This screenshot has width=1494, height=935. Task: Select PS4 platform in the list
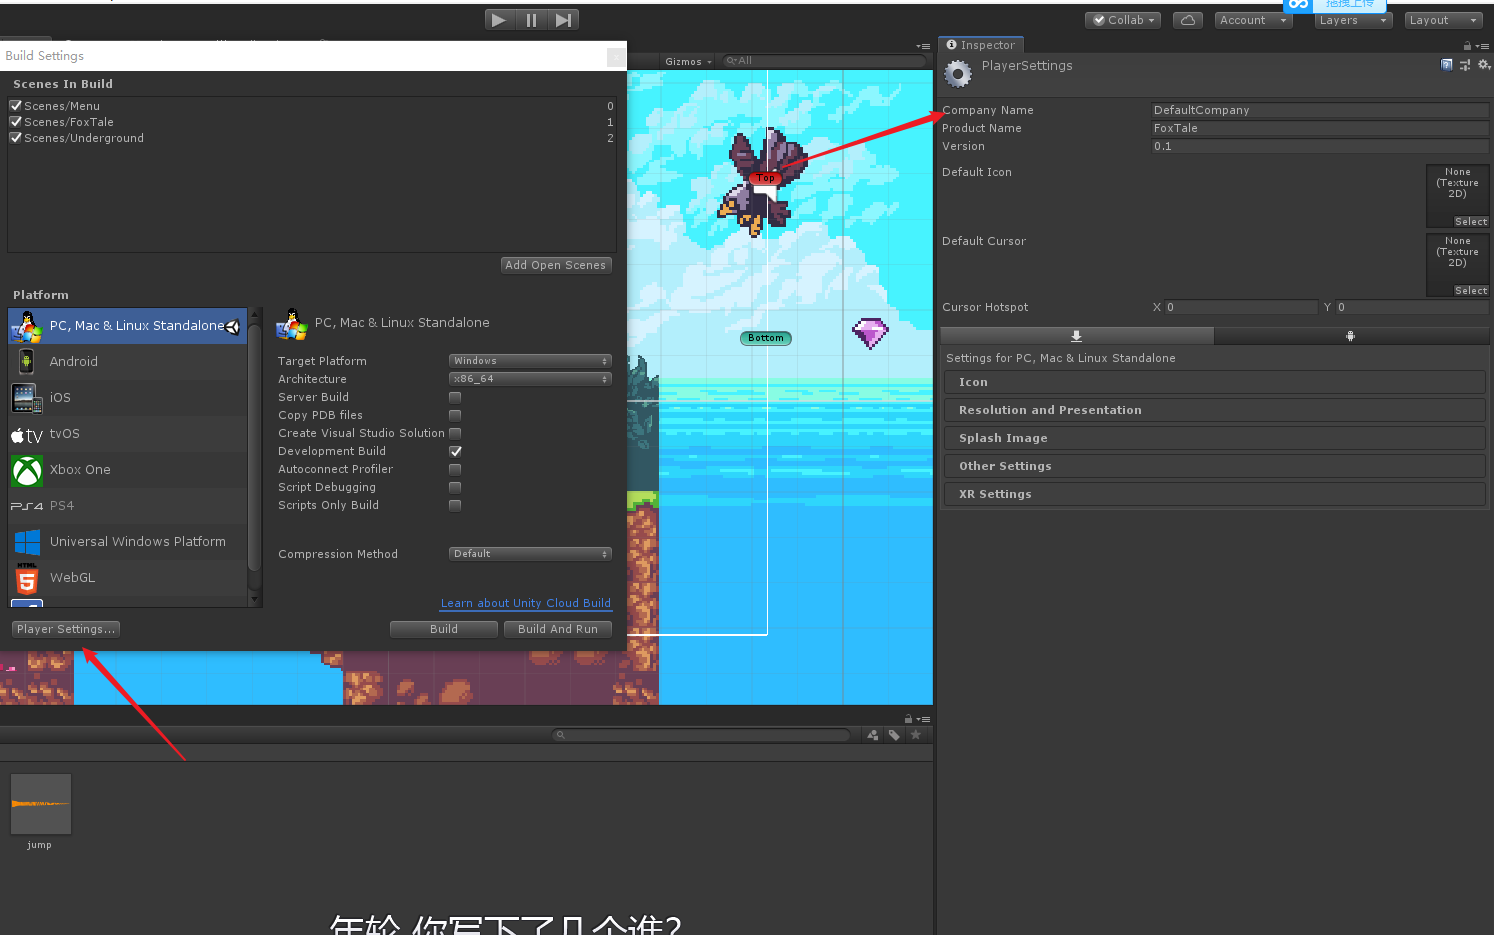pyautogui.click(x=127, y=506)
